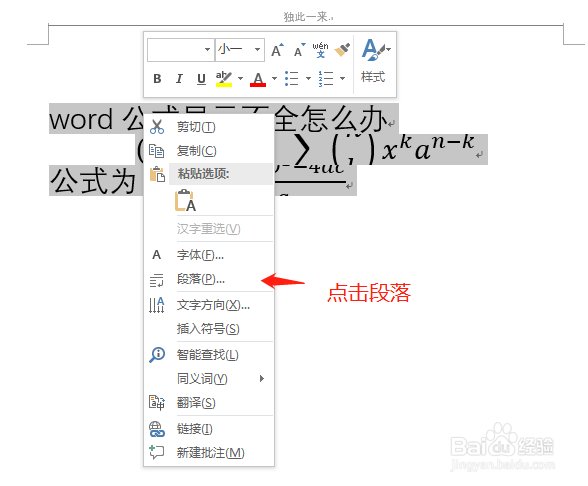Screen dimensions: 588x486
Task: Toggle numbered list
Action: 326,79
